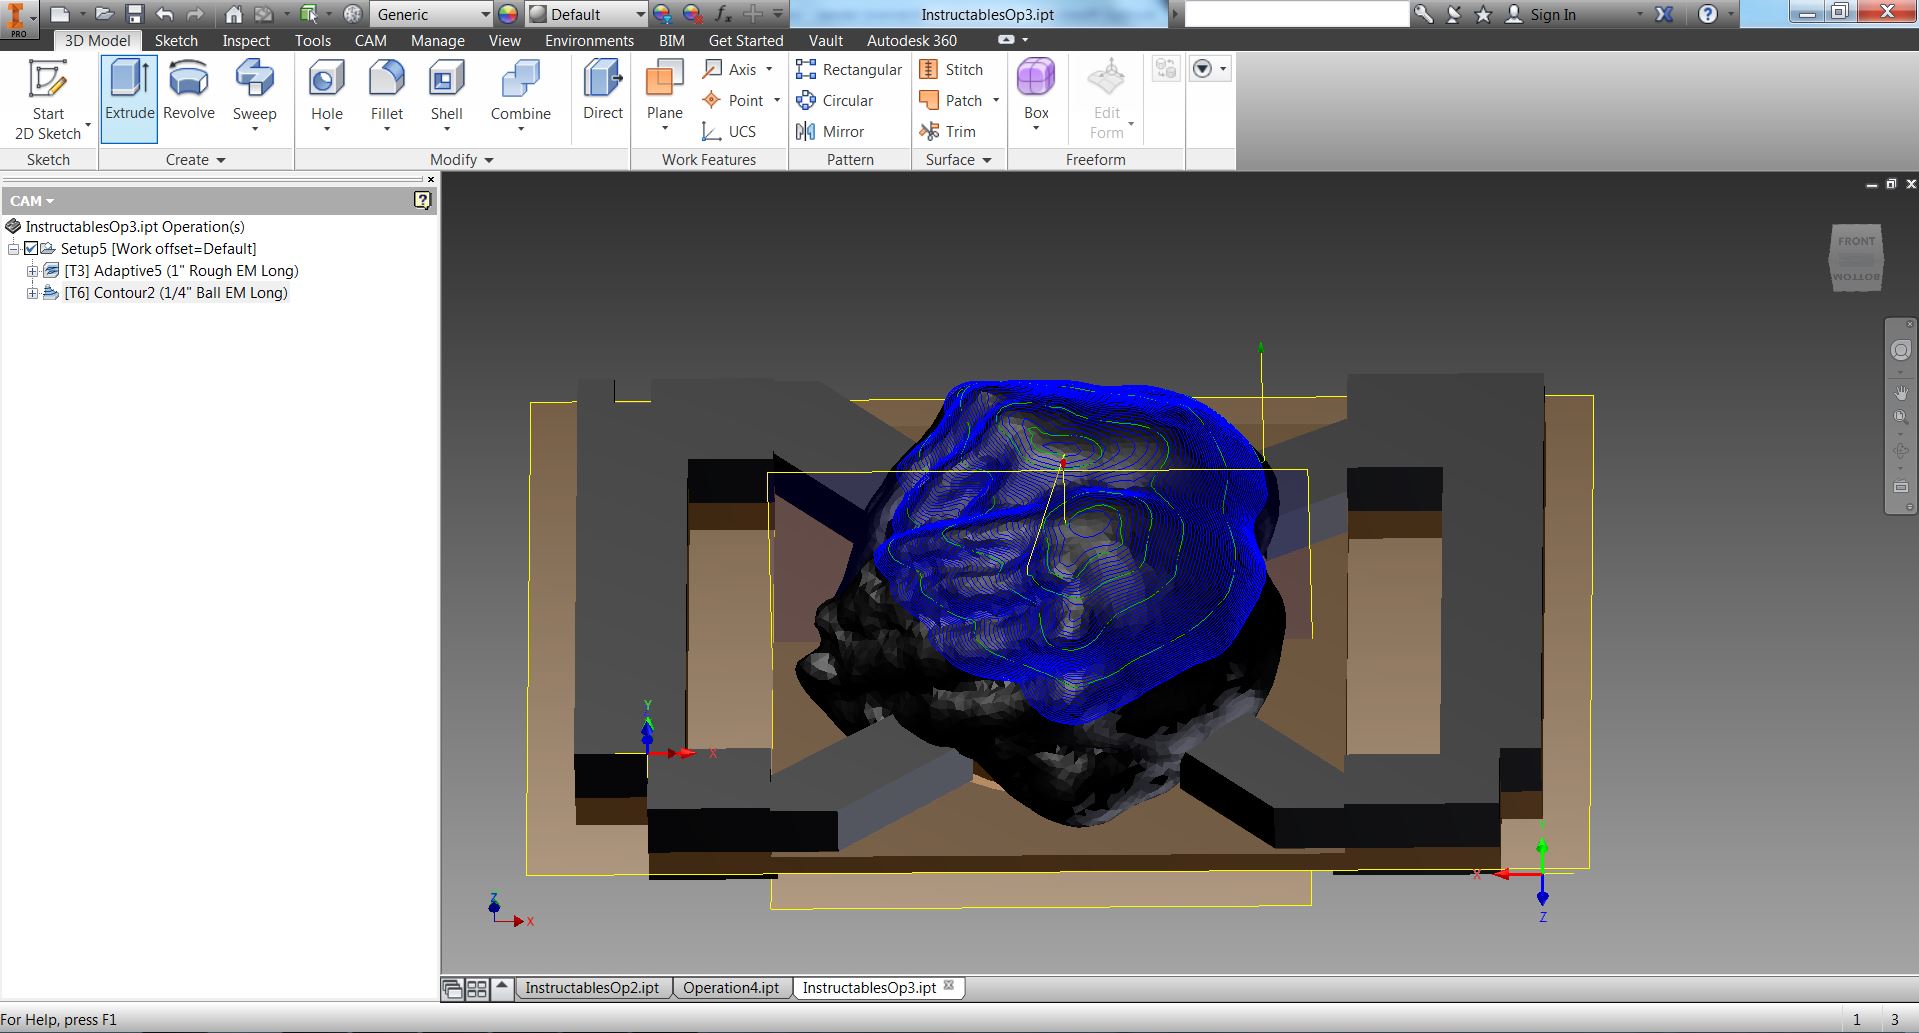Switch to the Inspect ribbon tab

pyautogui.click(x=246, y=40)
